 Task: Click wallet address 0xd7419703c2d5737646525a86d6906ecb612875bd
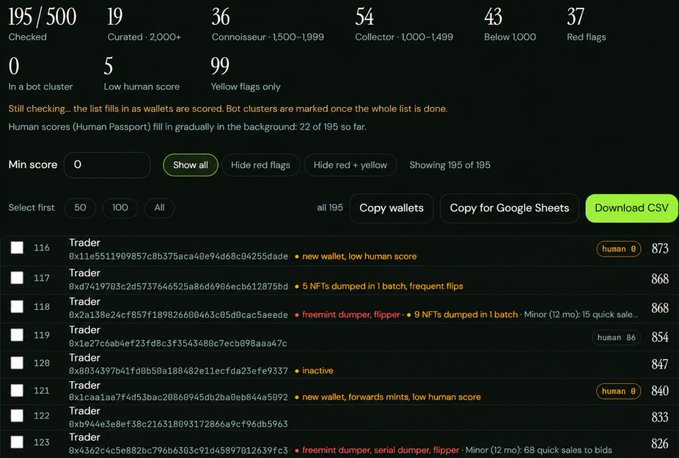(178, 286)
